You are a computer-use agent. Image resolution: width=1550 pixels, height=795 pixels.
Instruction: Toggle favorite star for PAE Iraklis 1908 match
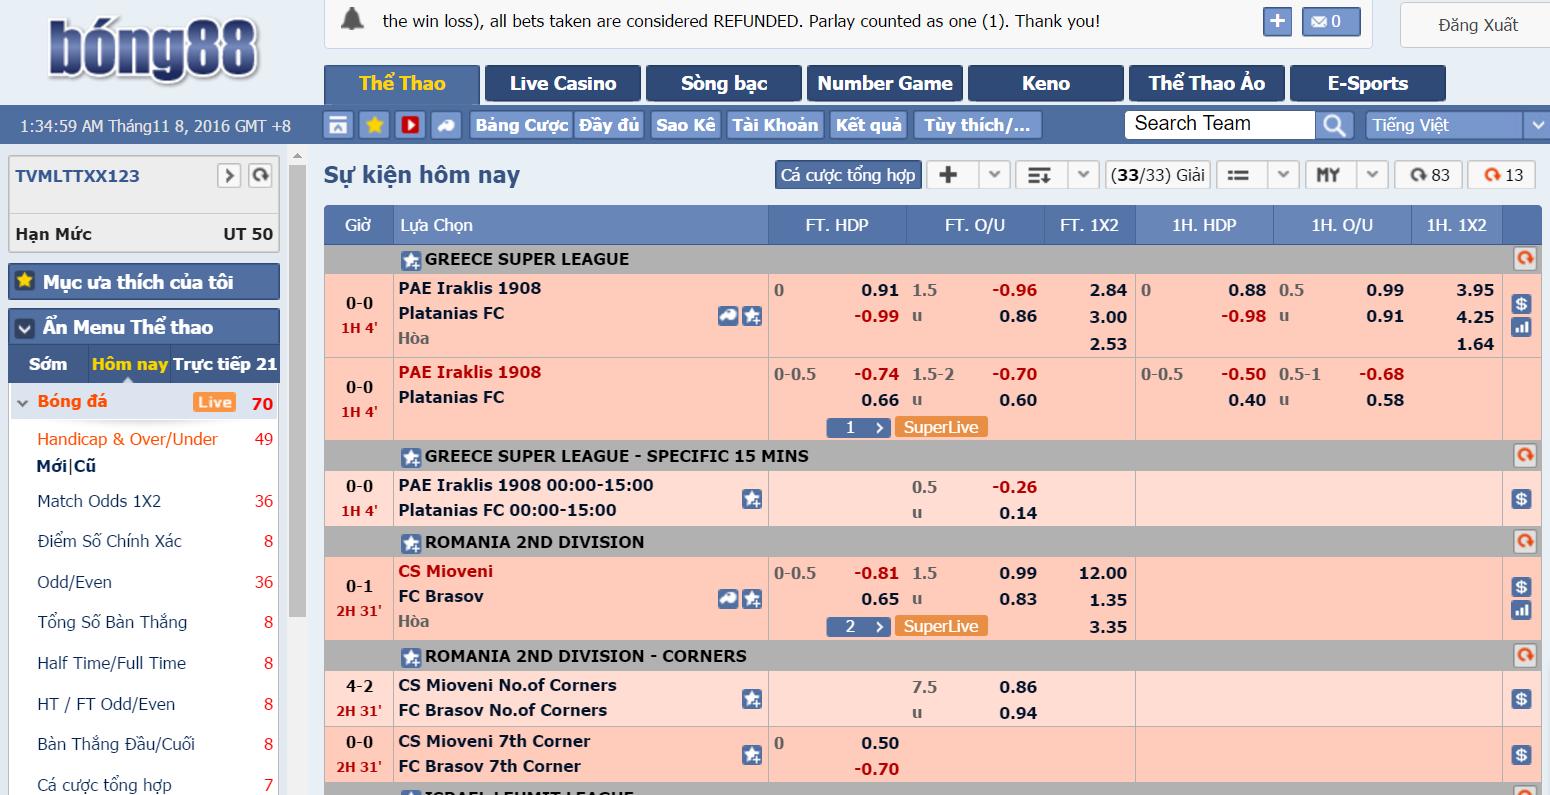pos(752,316)
